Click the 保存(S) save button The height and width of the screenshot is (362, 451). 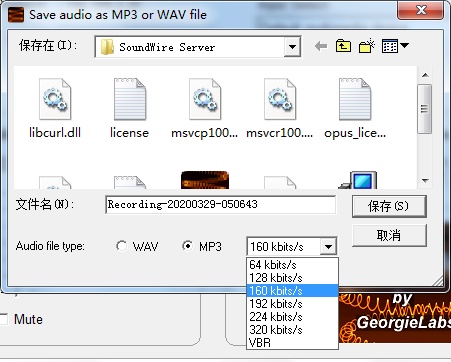(389, 206)
